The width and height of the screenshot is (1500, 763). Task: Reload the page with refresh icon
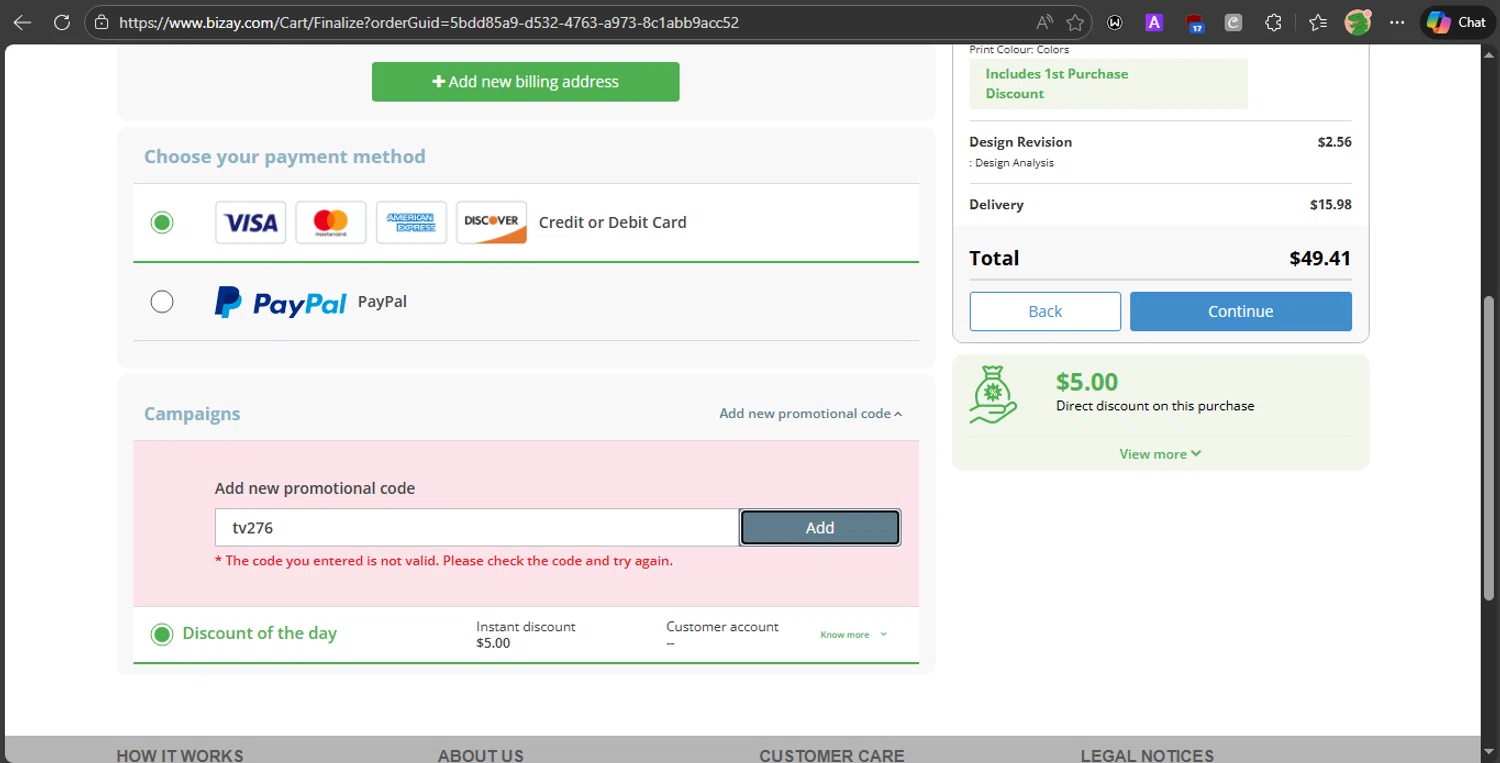[62, 22]
